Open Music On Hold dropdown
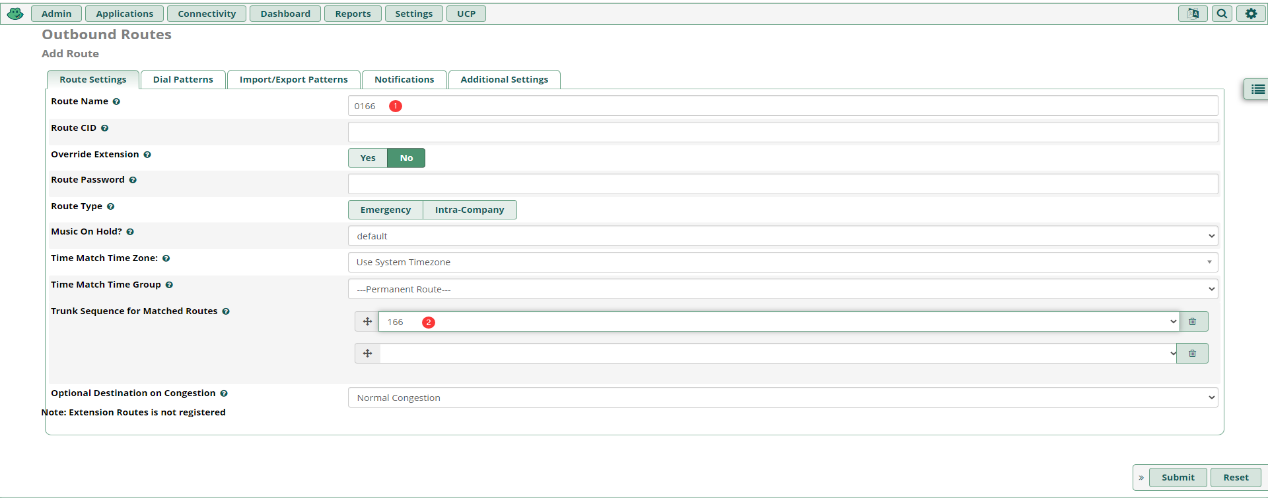1268x498 pixels. click(x=783, y=236)
